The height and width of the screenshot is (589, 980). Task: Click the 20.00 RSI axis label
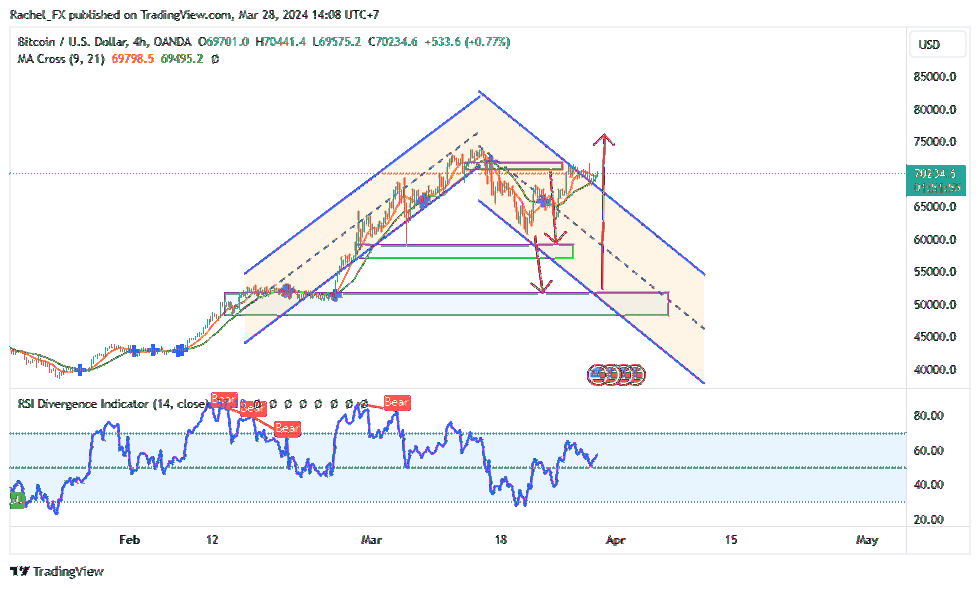click(x=928, y=520)
